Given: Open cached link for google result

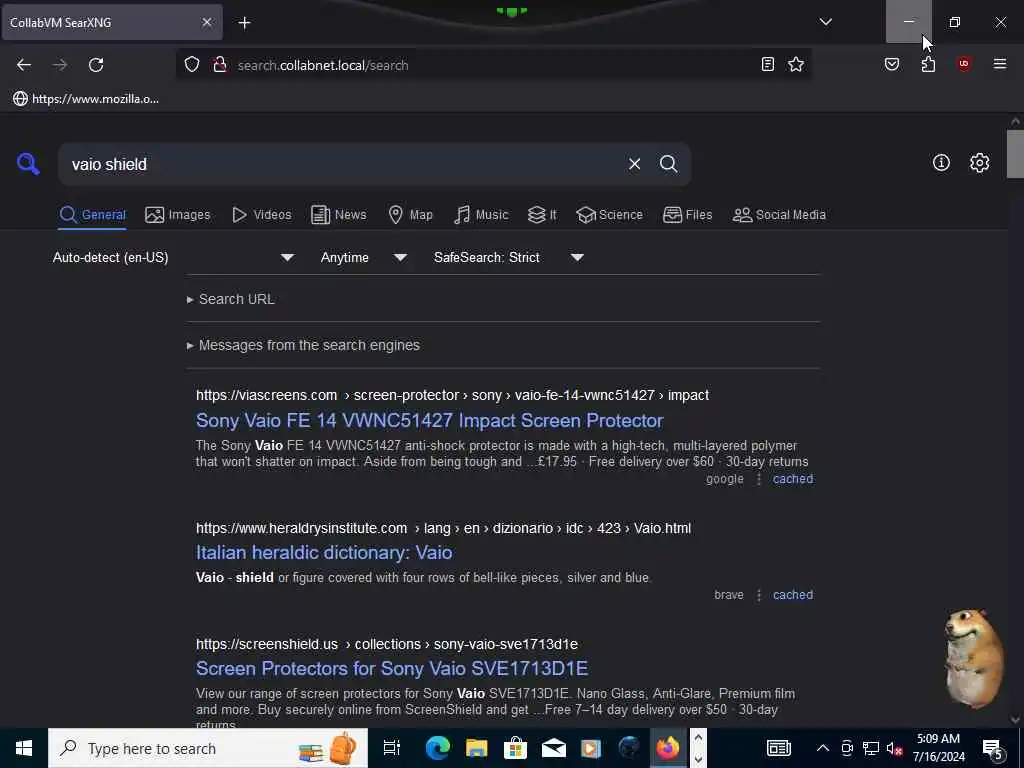Looking at the screenshot, I should coord(793,479).
